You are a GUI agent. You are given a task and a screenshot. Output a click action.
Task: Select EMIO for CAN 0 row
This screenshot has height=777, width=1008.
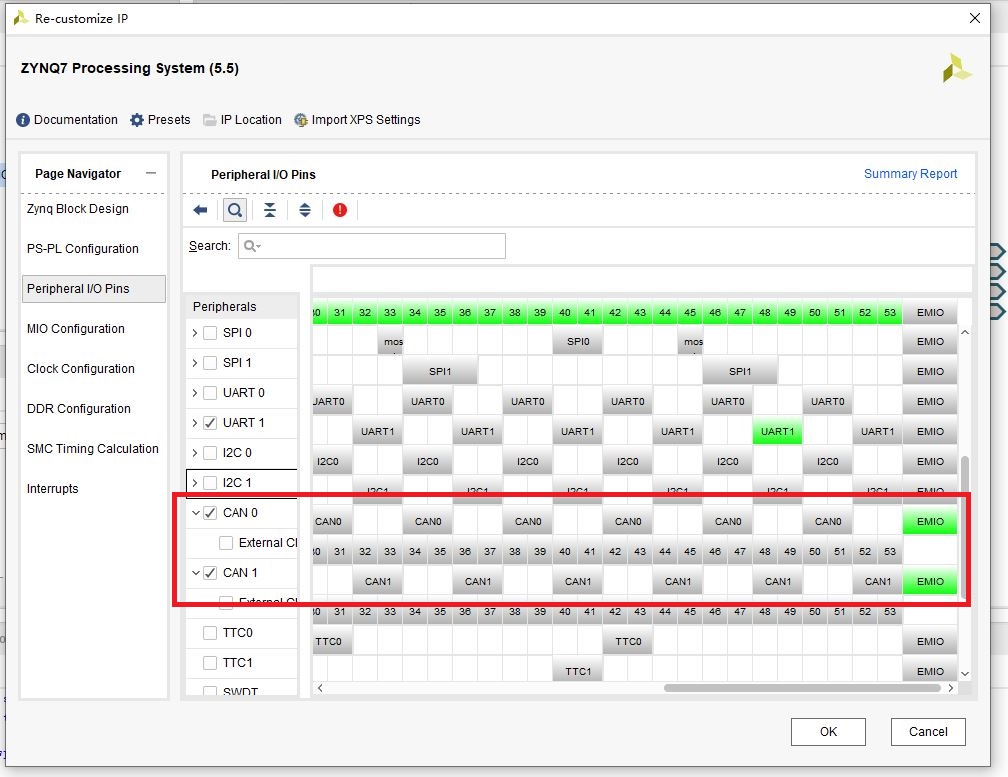click(x=930, y=522)
